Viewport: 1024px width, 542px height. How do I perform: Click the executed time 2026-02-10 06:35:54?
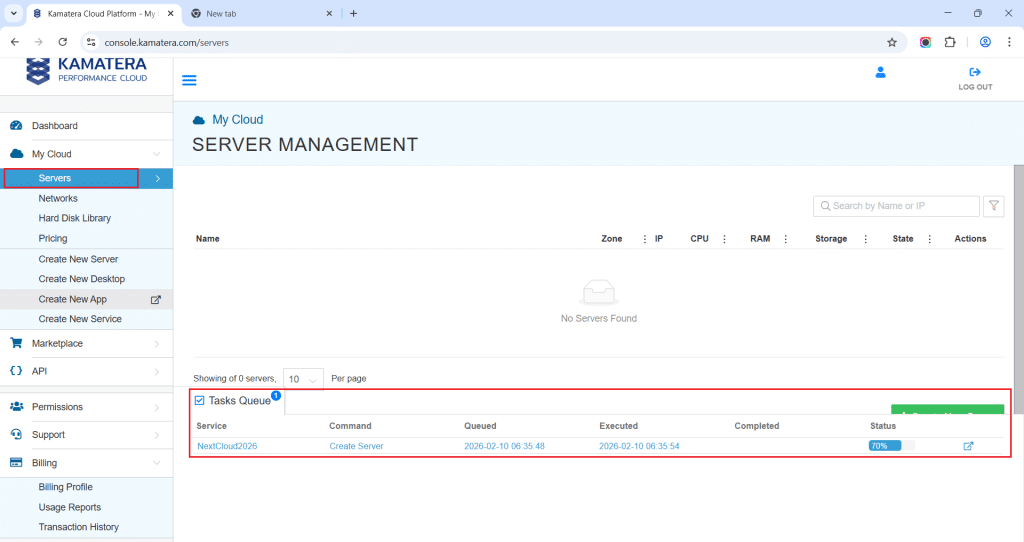(639, 446)
